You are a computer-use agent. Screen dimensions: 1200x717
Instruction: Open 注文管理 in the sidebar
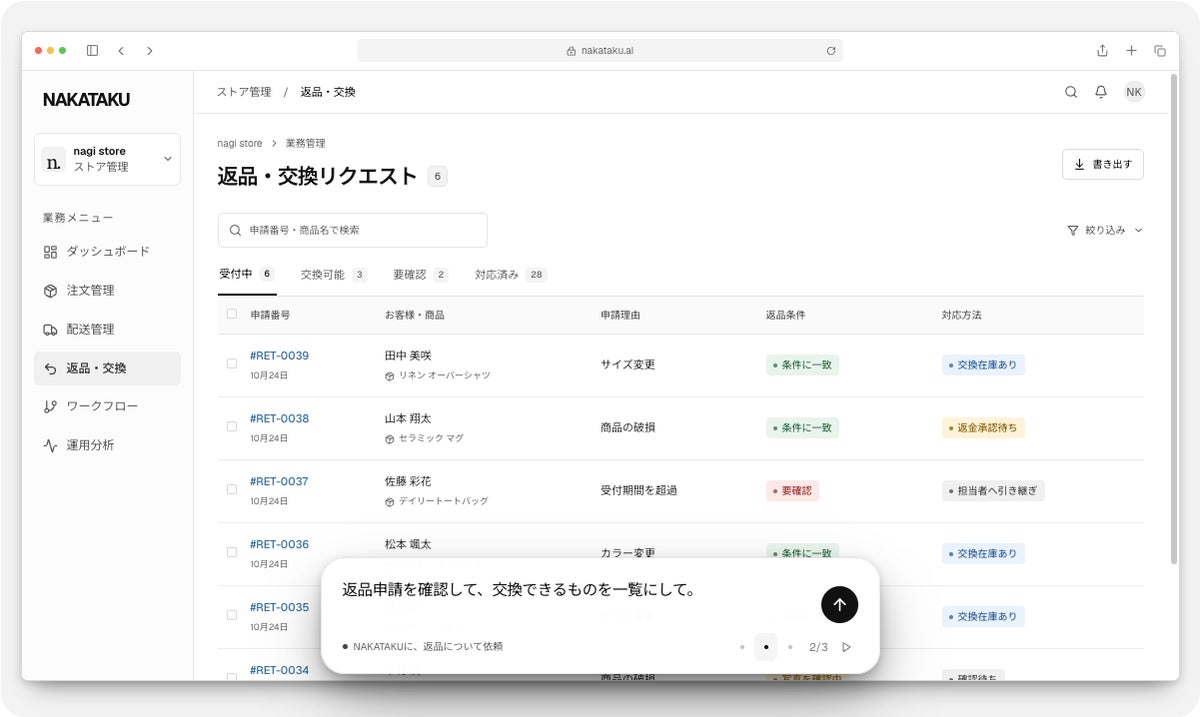point(107,291)
